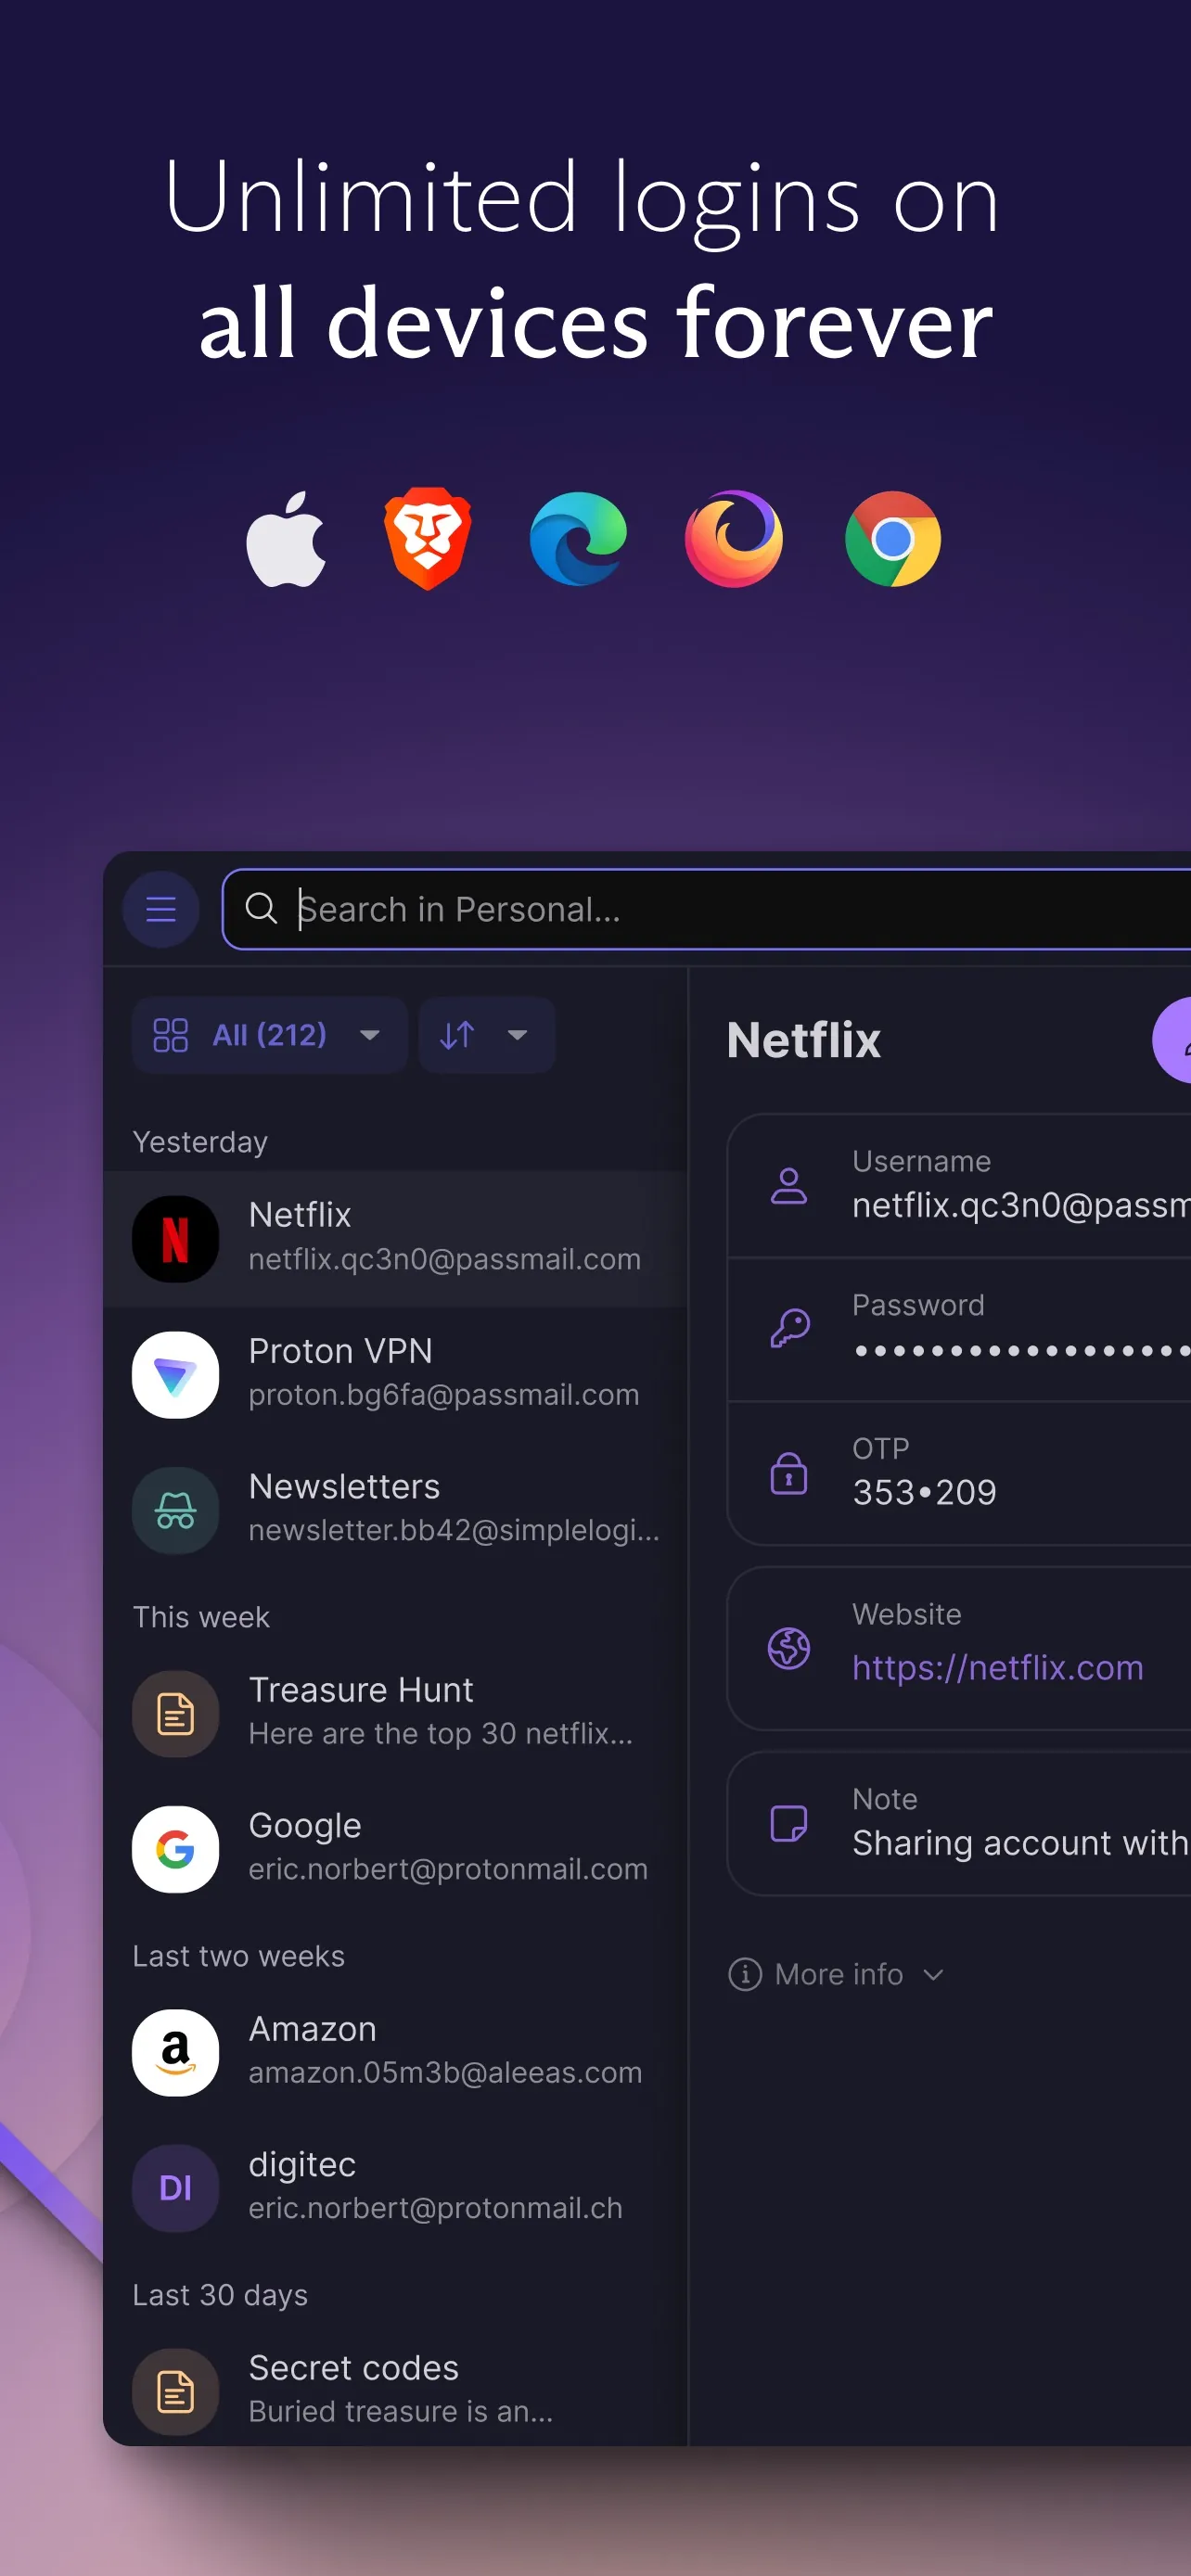Click the Chrome browser icon

coord(893,539)
